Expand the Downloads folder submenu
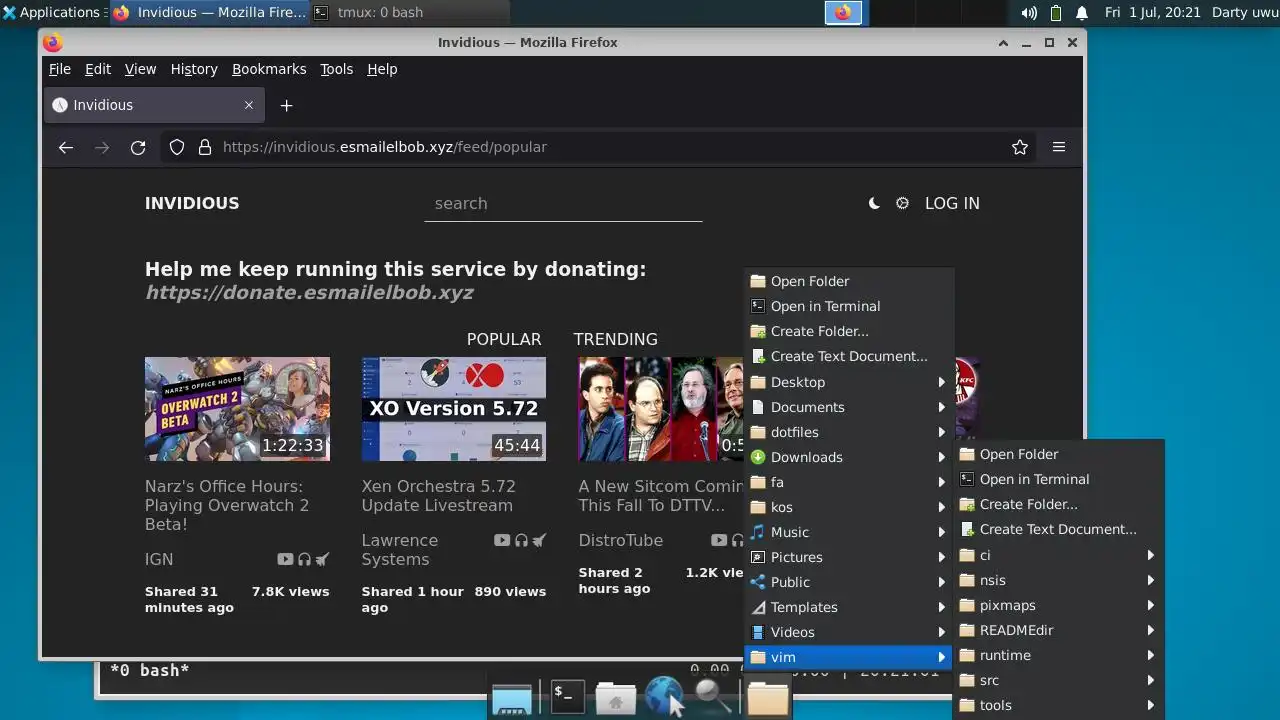The width and height of the screenshot is (1280, 720). pyautogui.click(x=849, y=457)
